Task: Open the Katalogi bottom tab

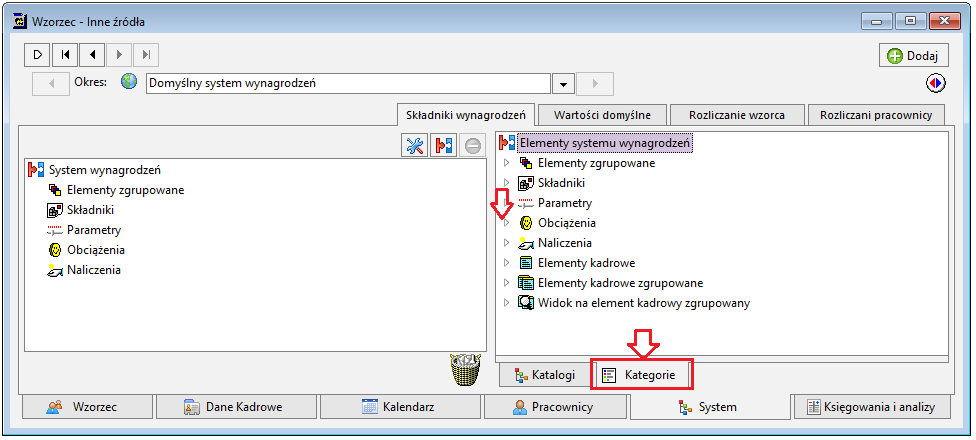Action: tap(545, 375)
